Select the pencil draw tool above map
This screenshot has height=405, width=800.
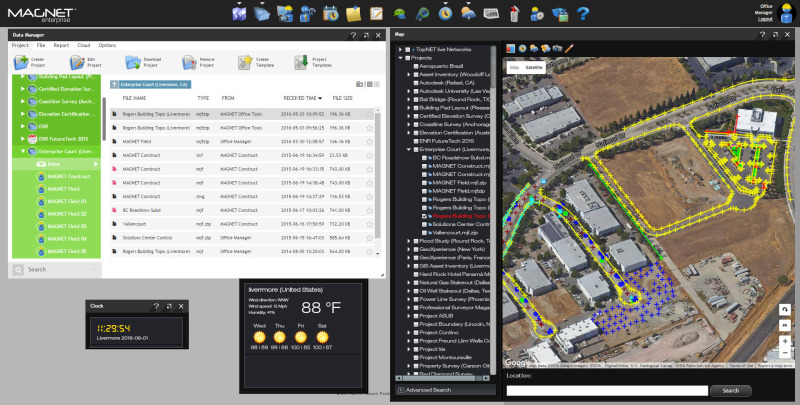[569, 48]
